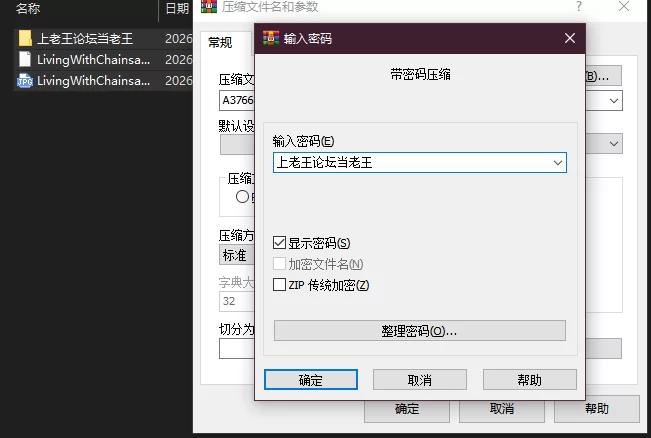Open the archive name dropdown in the background dialog

tap(614, 100)
